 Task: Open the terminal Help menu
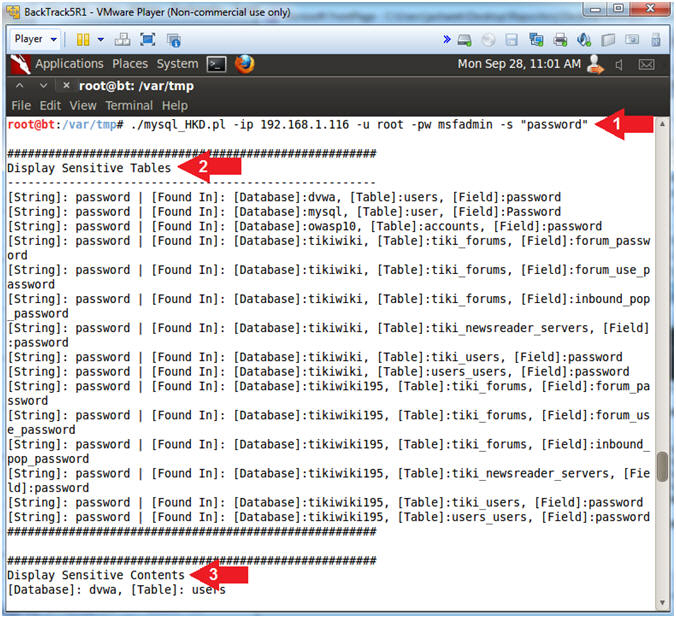tap(175, 106)
